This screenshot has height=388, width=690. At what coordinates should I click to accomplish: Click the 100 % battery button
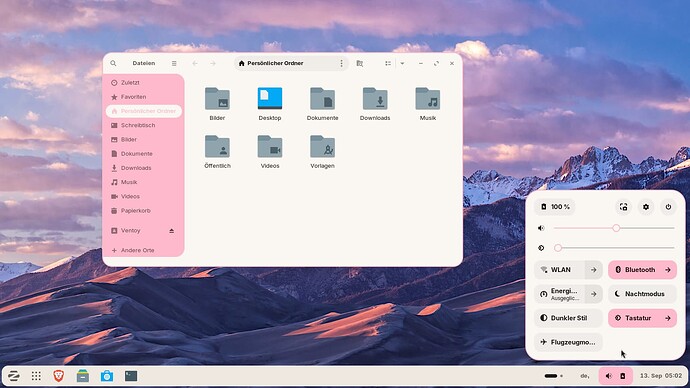[555, 207]
